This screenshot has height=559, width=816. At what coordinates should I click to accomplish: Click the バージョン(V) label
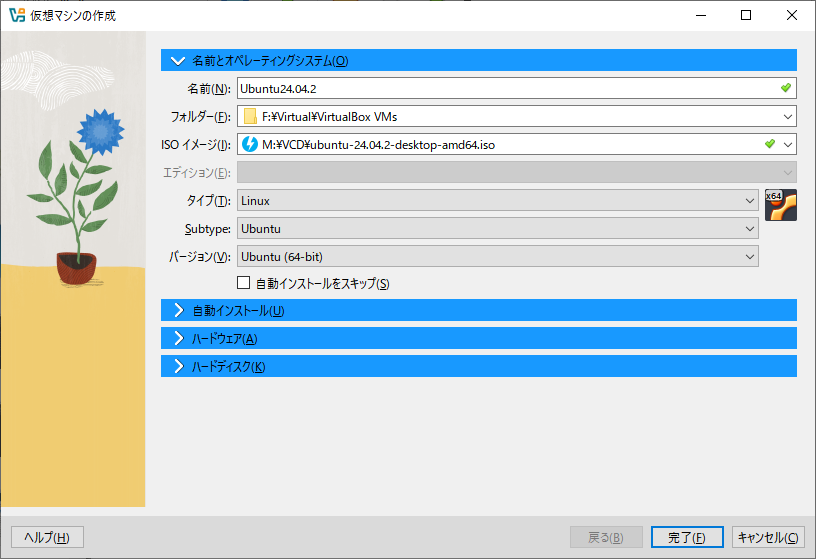pos(200,257)
